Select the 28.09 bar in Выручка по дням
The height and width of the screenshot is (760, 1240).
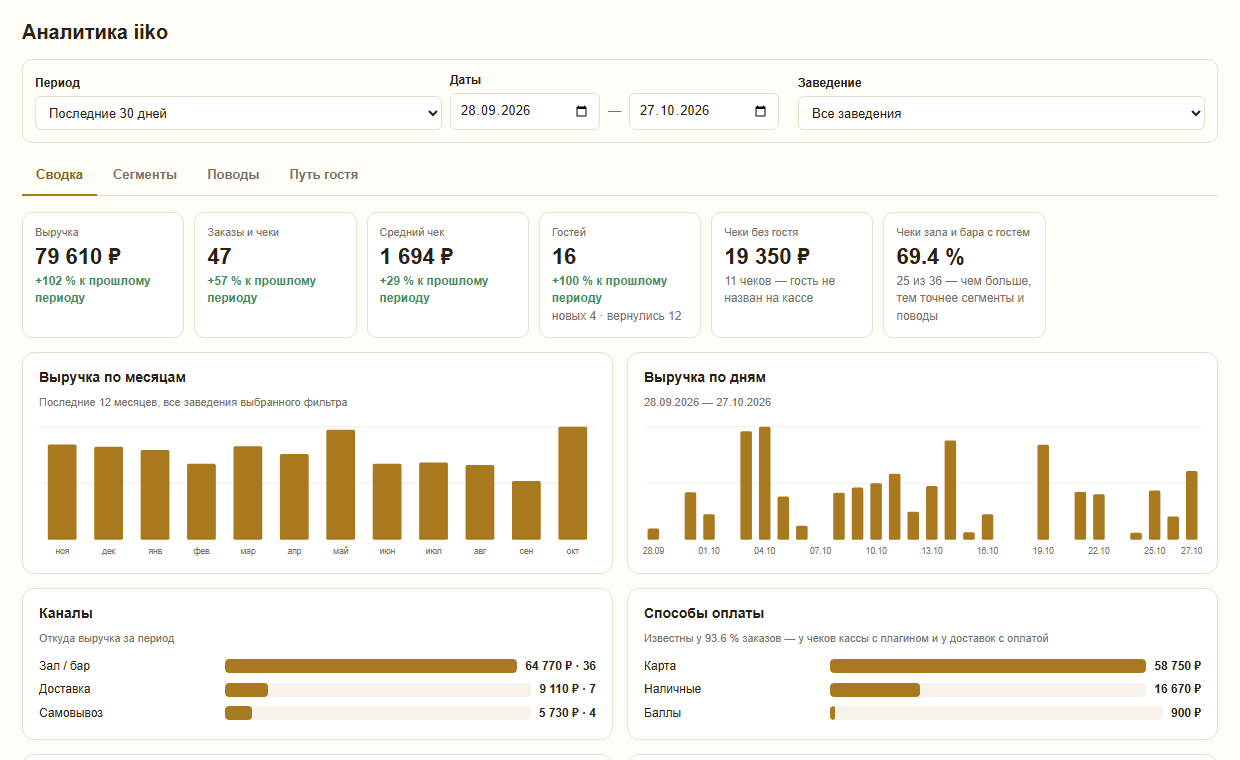click(653, 534)
